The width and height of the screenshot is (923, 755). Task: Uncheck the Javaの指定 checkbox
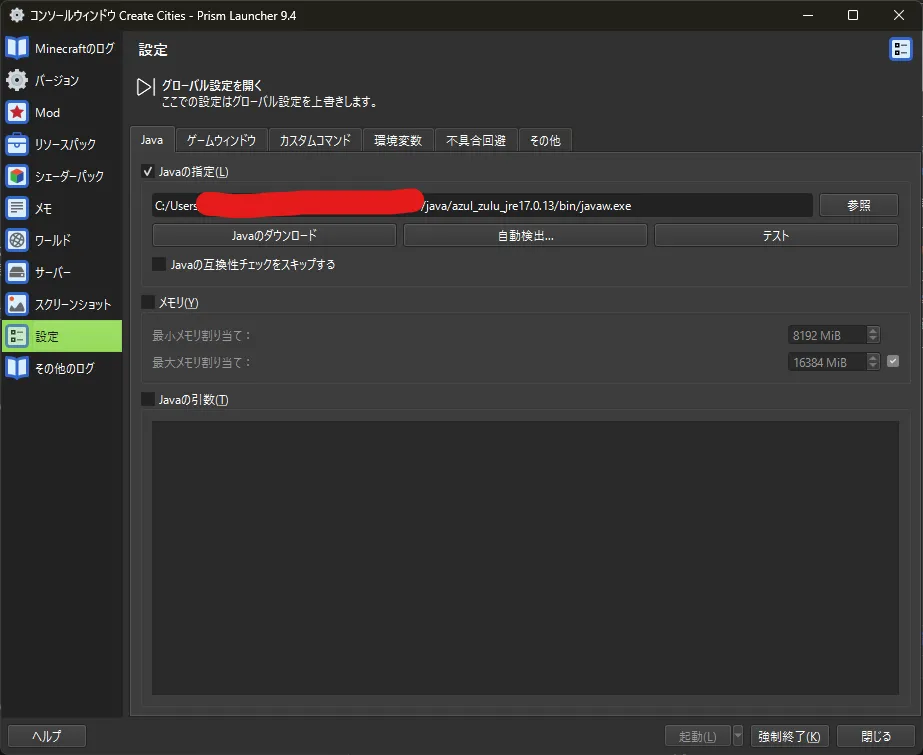click(150, 172)
